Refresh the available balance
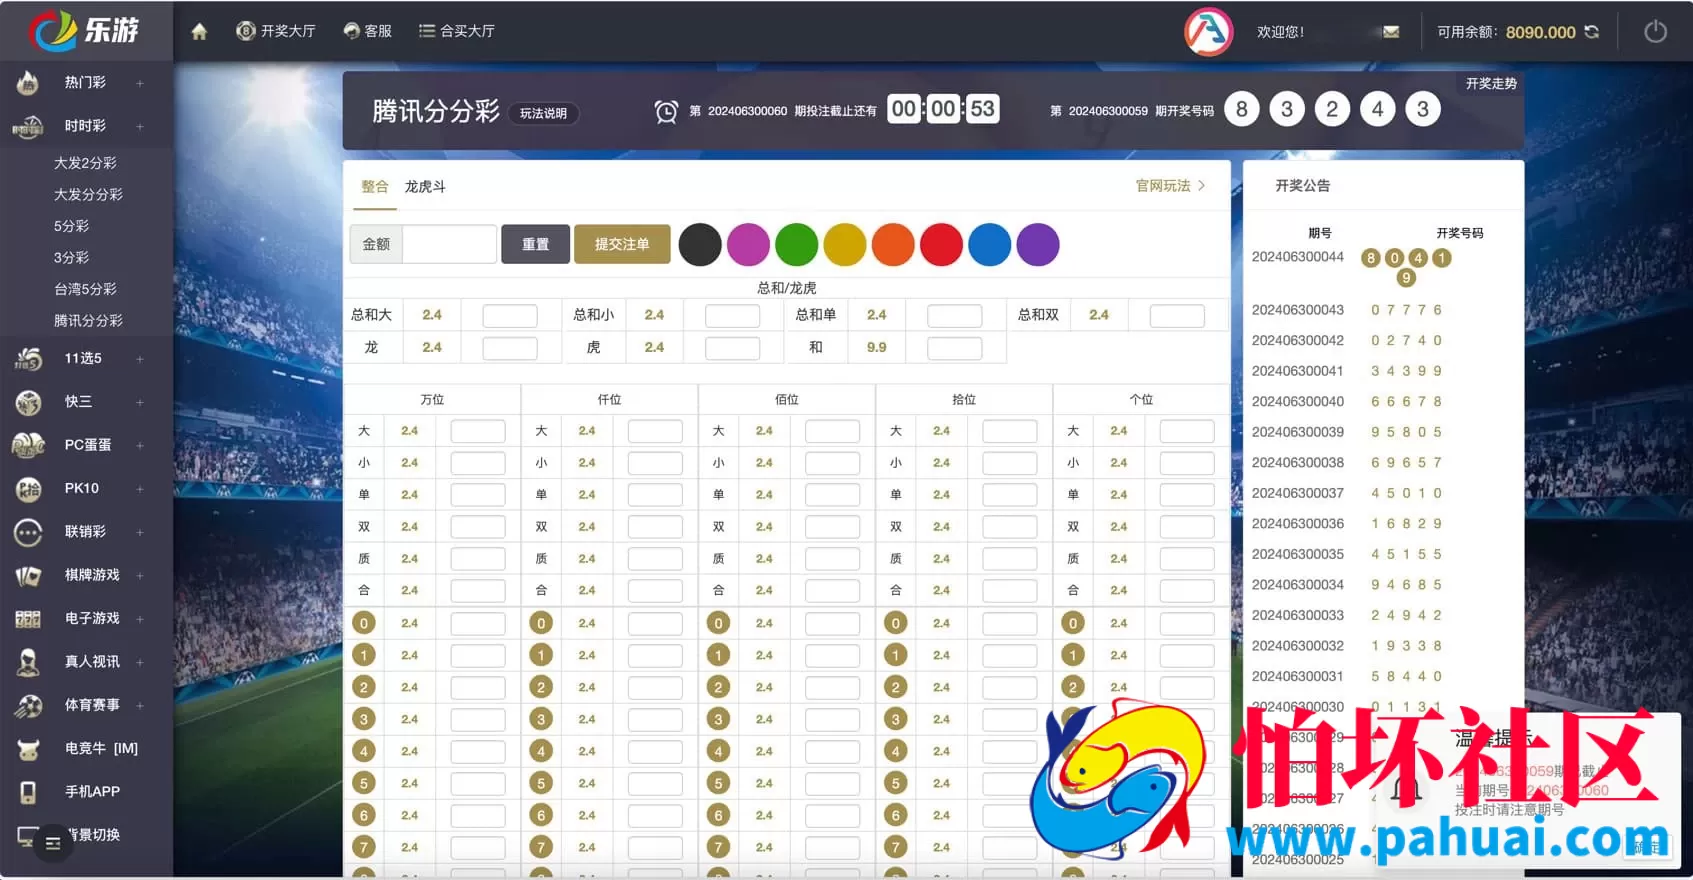Image resolution: width=1693 pixels, height=880 pixels. (x=1592, y=32)
